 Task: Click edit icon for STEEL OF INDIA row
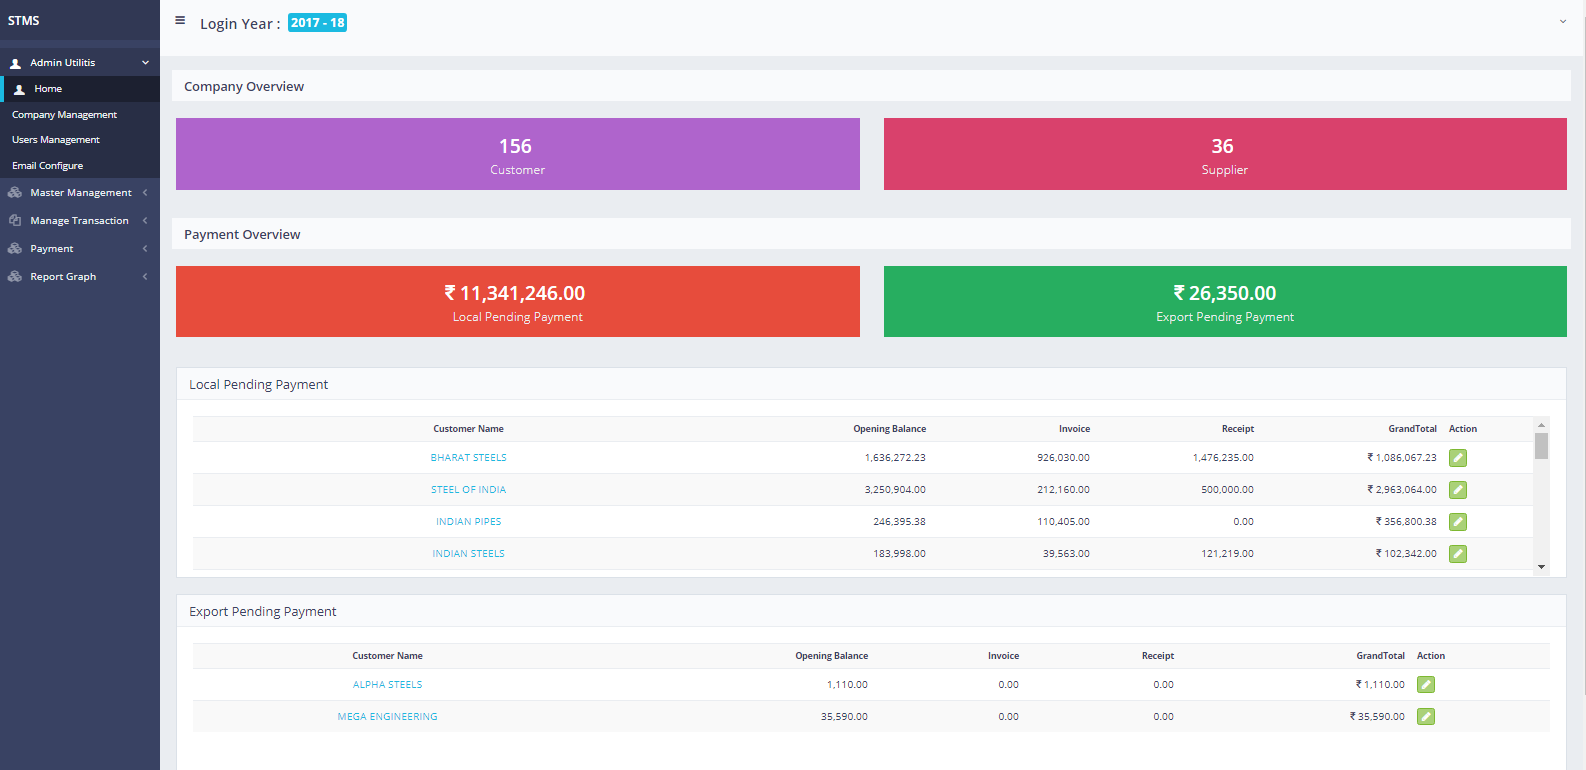point(1458,490)
